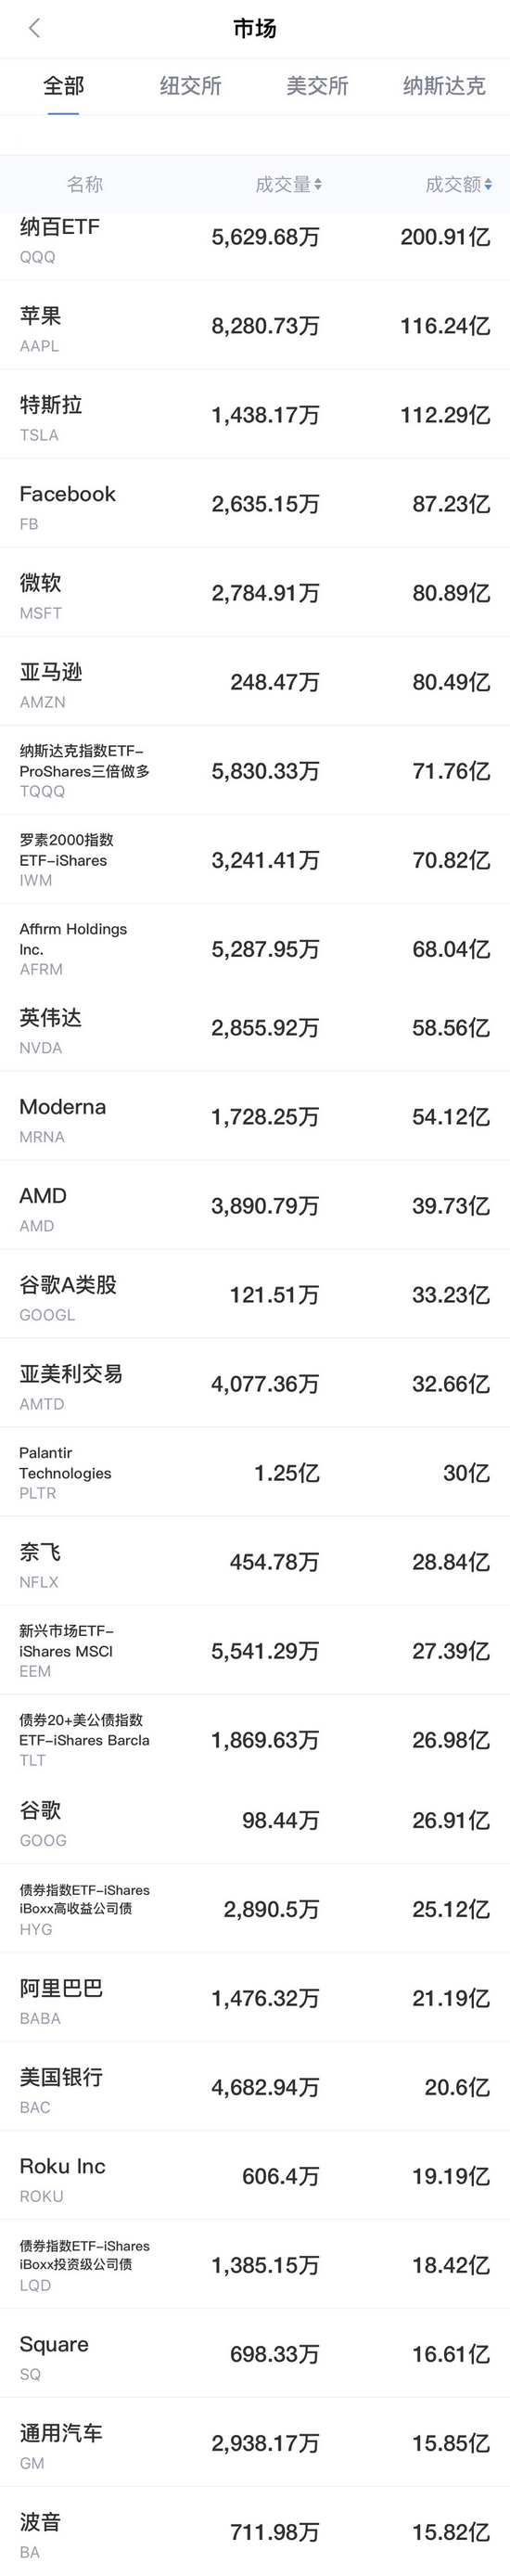Switch to 纽交所 tab

tap(191, 86)
